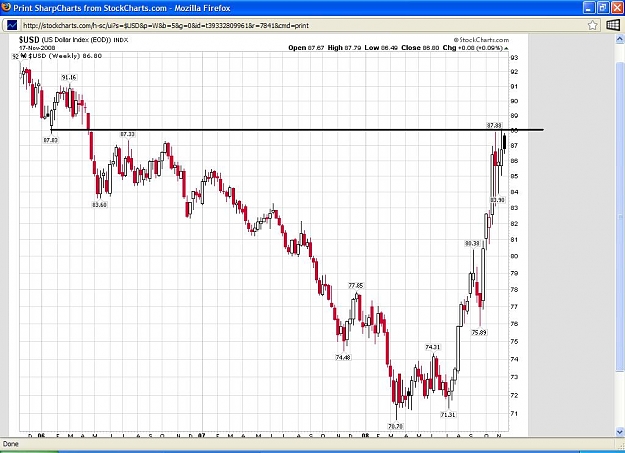Click the (US Dollar Index (EOD)) INDX subtitle
This screenshot has width=625, height=453.
tap(85, 40)
